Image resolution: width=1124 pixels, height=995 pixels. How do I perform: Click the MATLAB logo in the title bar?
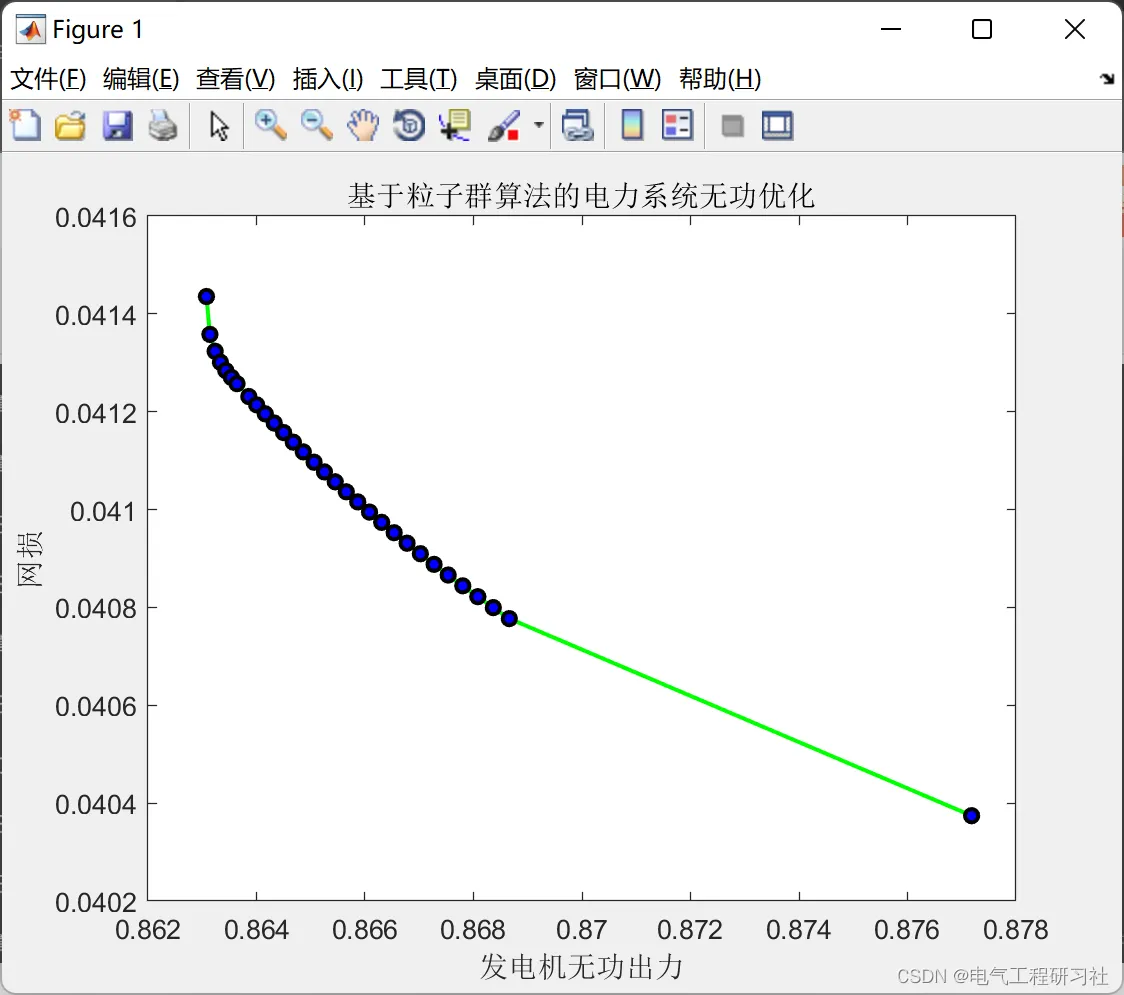coord(31,29)
